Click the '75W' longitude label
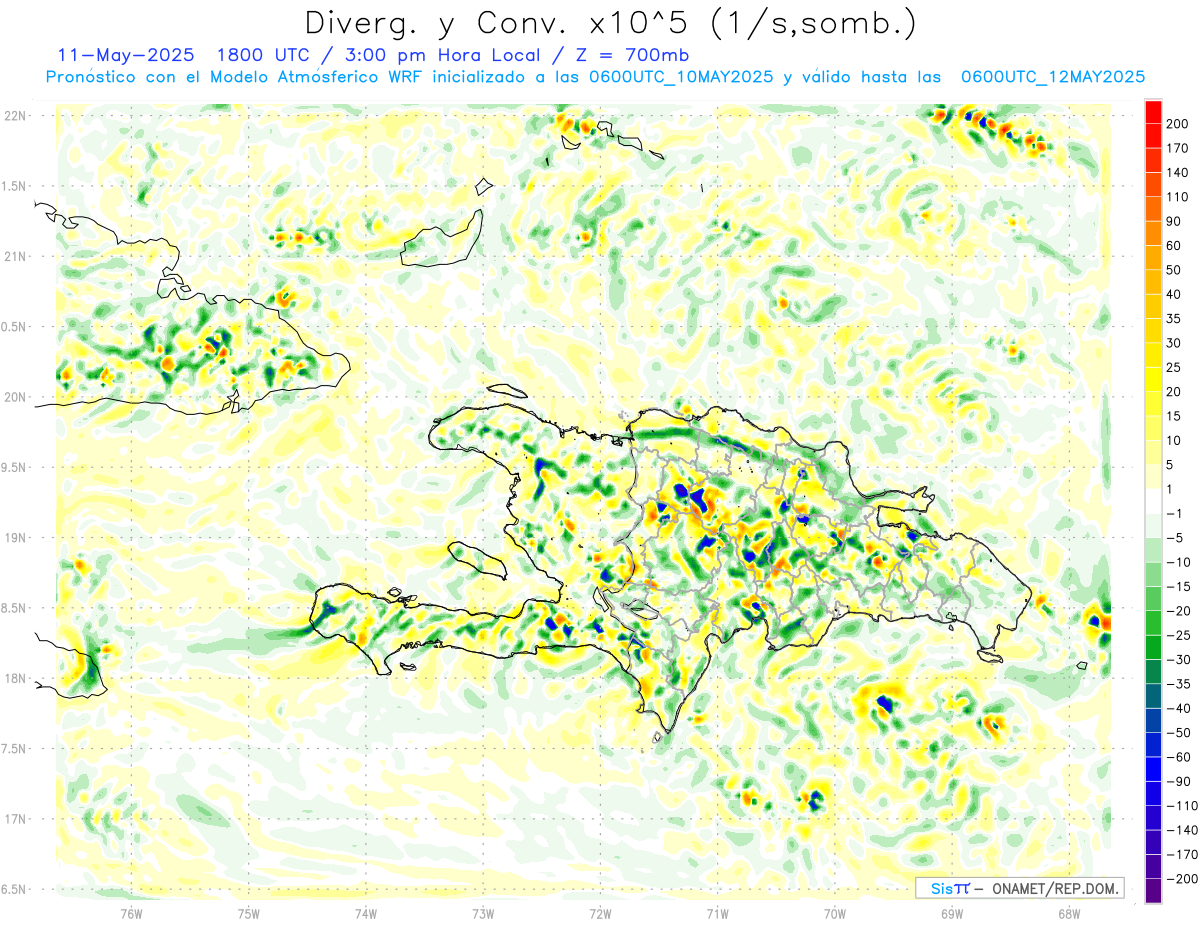 pos(249,913)
